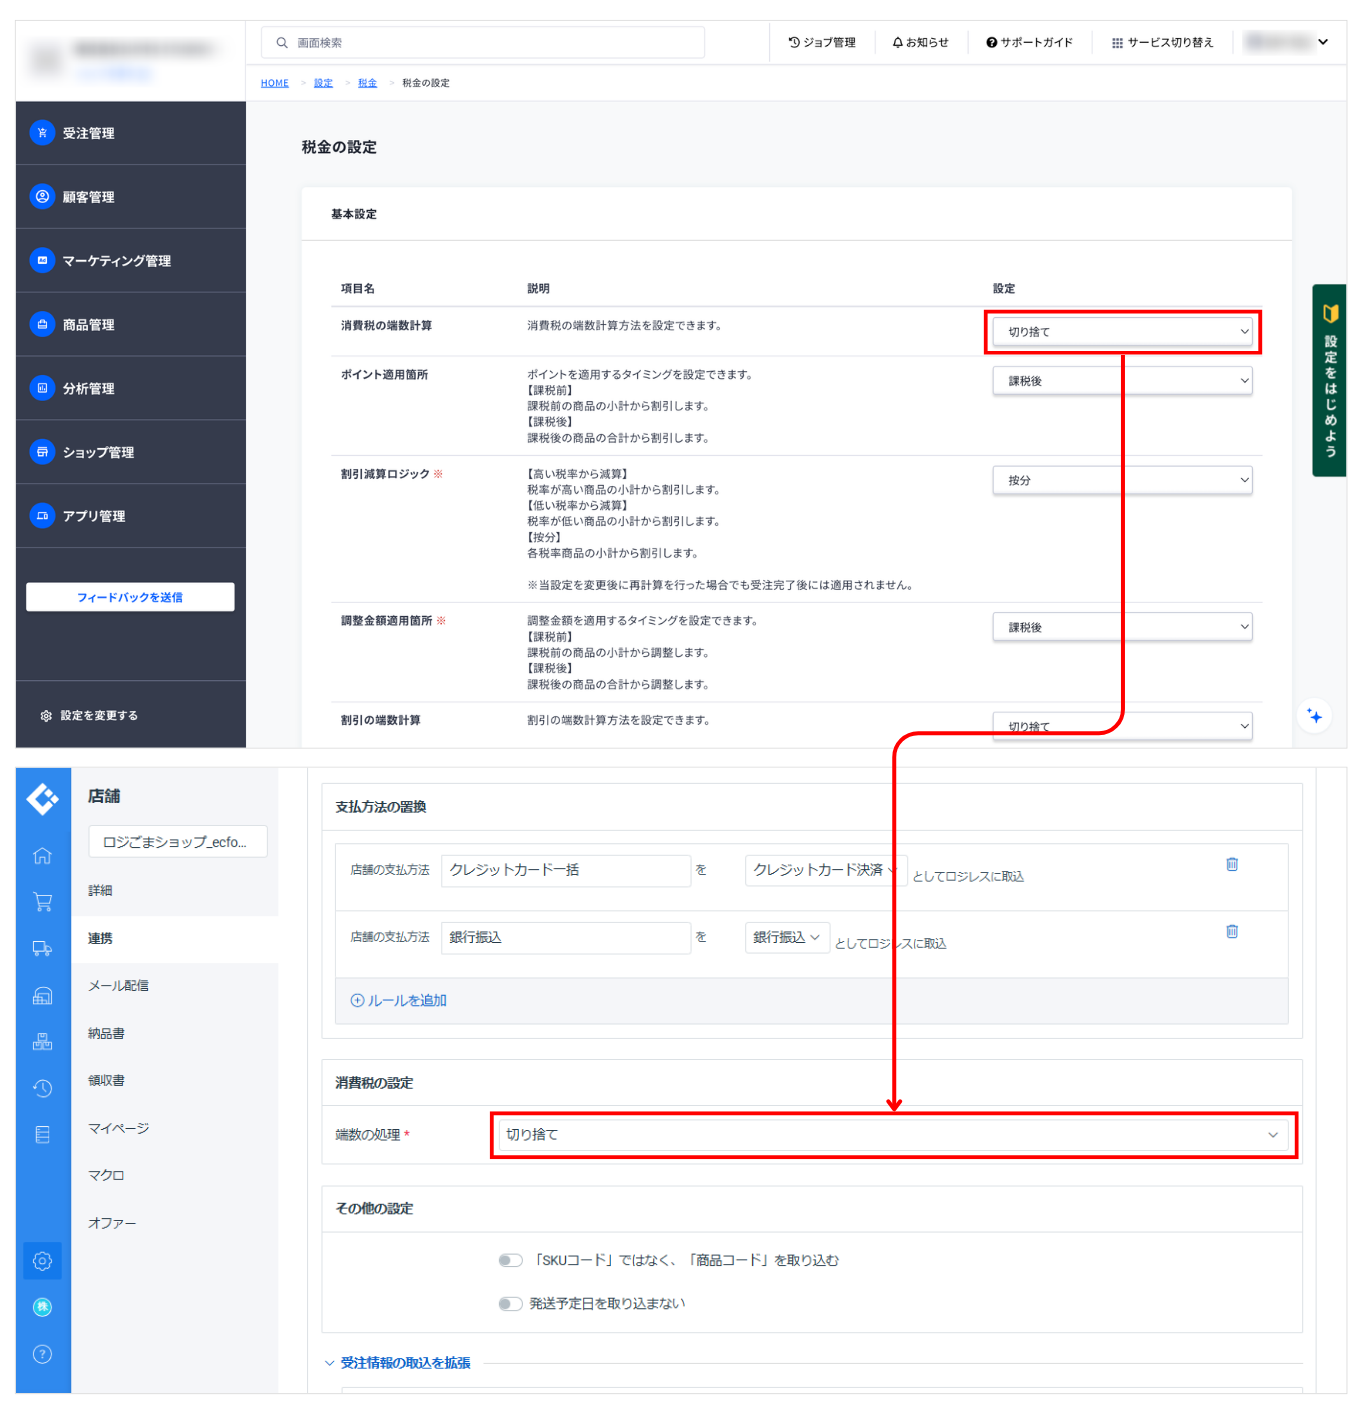Click the help question mark icon
The image size is (1359, 1408).
pos(42,1354)
